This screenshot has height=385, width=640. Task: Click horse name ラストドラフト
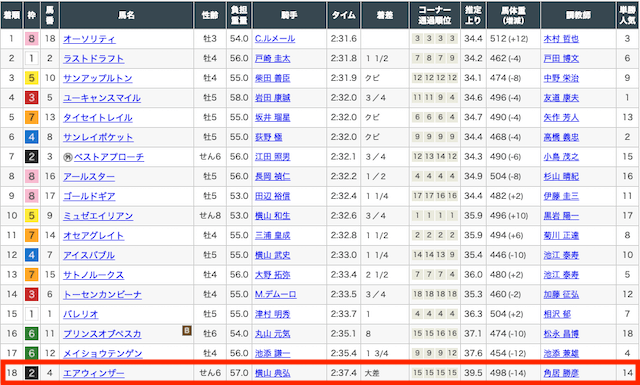coord(93,59)
